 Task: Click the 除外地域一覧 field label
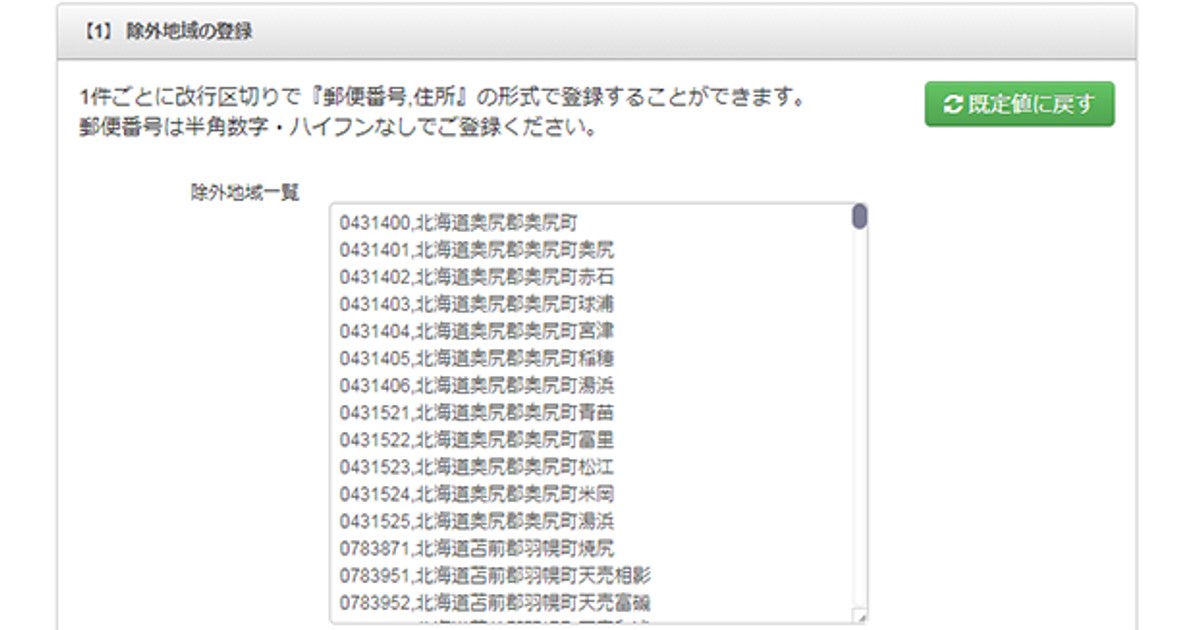tap(245, 193)
